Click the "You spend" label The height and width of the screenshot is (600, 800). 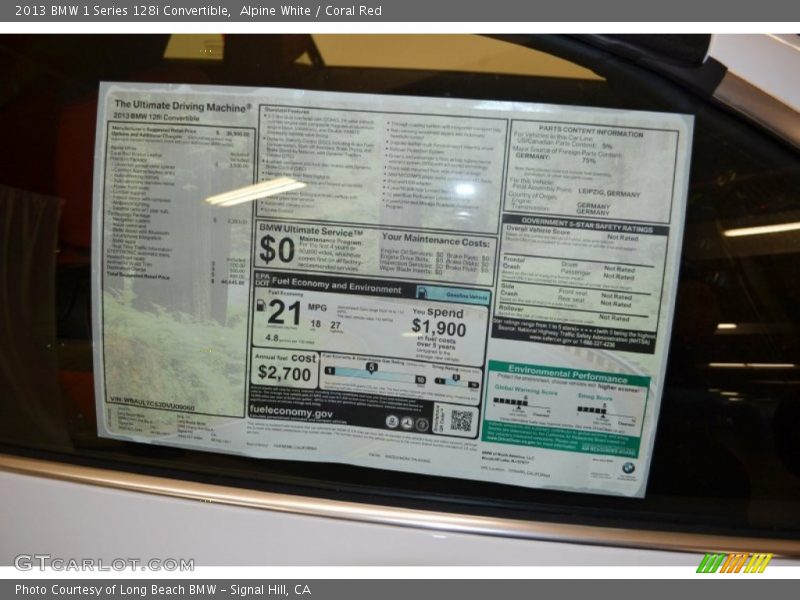tap(438, 312)
